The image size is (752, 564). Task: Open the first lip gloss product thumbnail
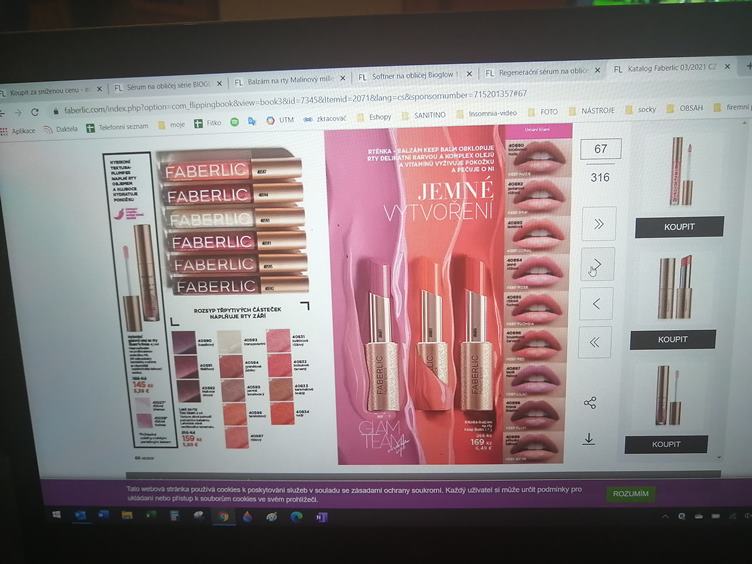(680, 170)
